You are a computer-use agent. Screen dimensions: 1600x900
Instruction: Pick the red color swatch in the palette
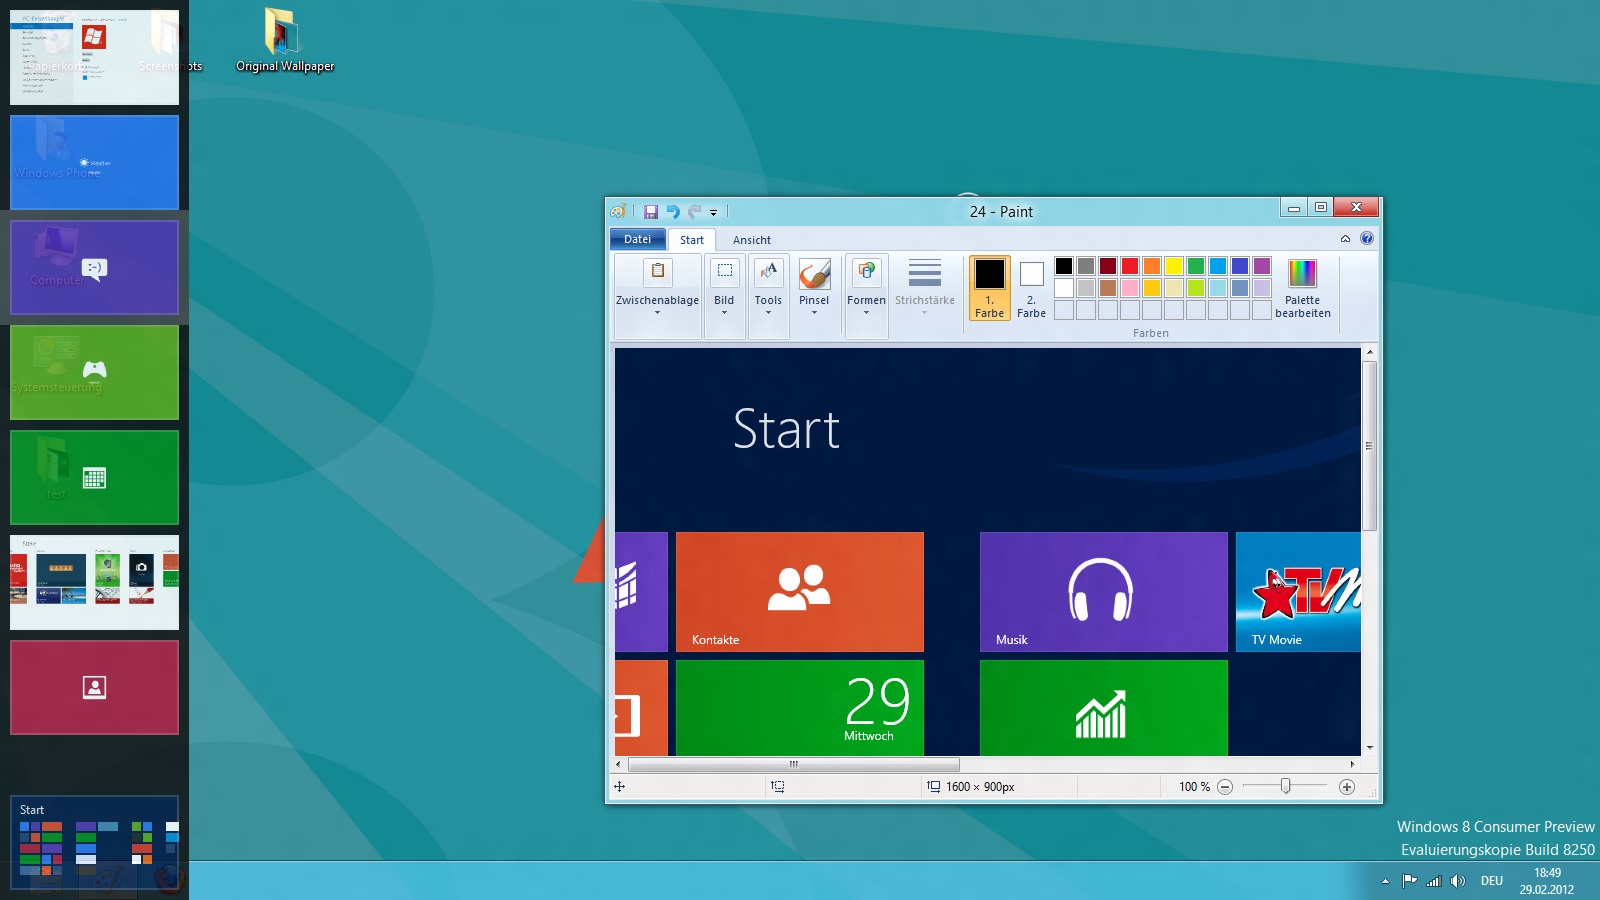pos(1130,266)
